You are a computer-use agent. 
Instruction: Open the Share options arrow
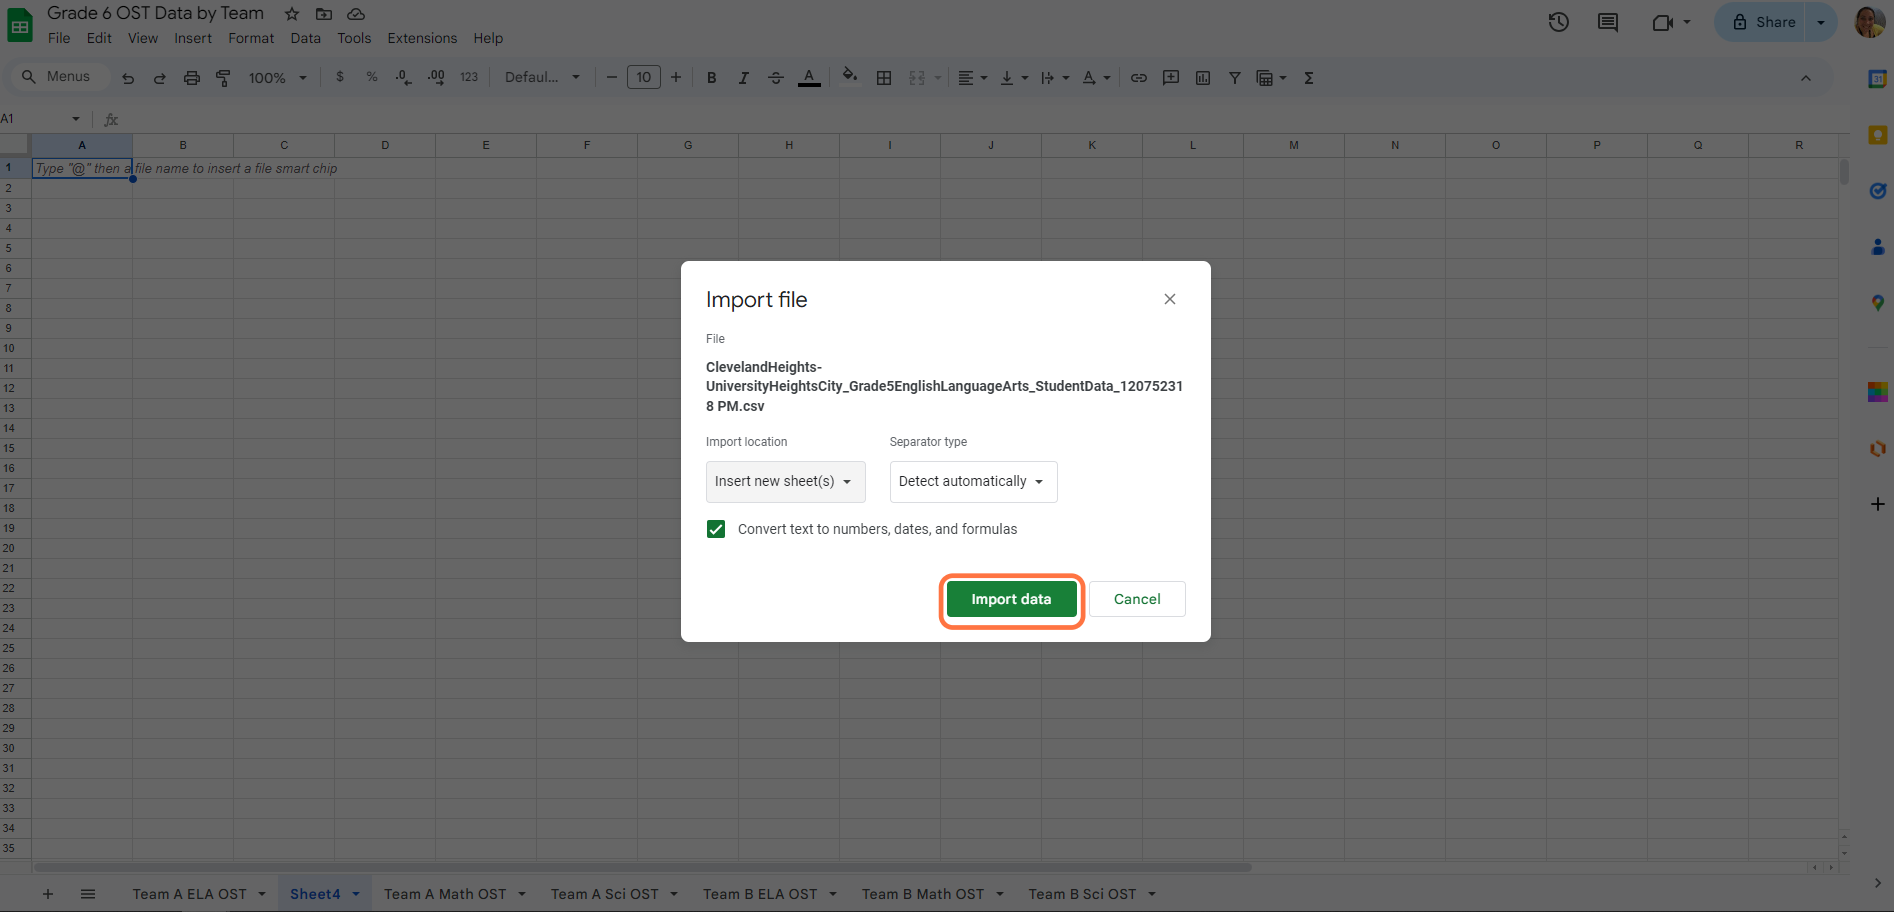coord(1821,22)
